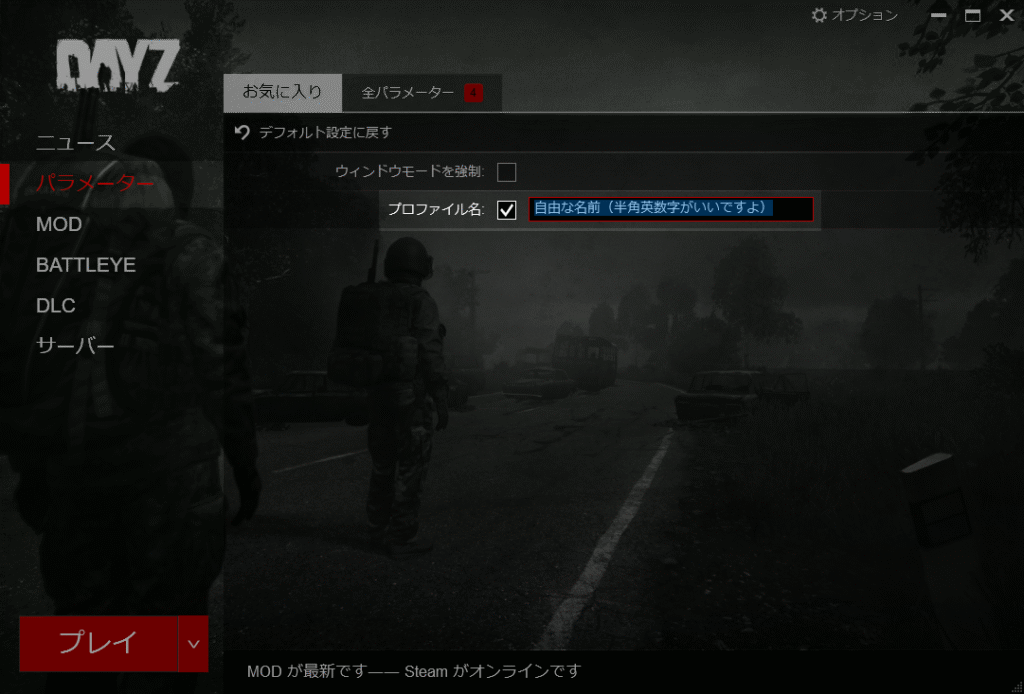Image resolution: width=1024 pixels, height=694 pixels.
Task: Click the DayZ logo
Action: pos(118,65)
